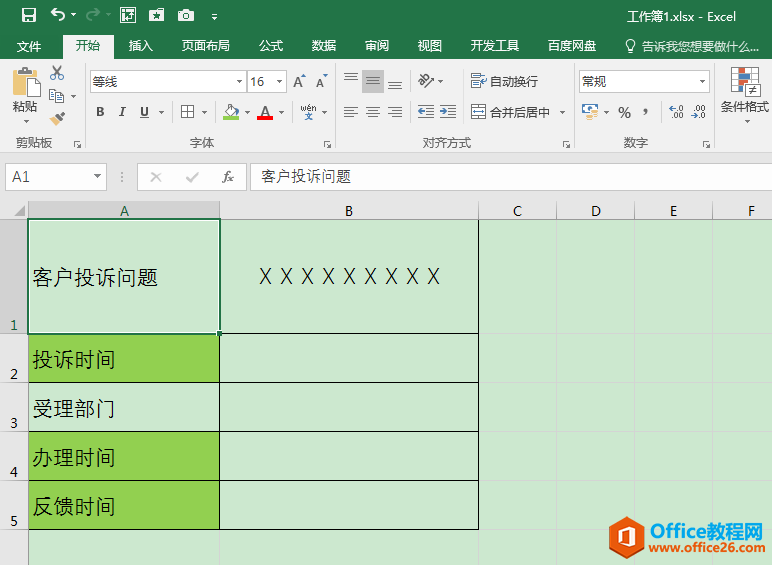
Task: Click Increase Indent icon
Action: (448, 112)
